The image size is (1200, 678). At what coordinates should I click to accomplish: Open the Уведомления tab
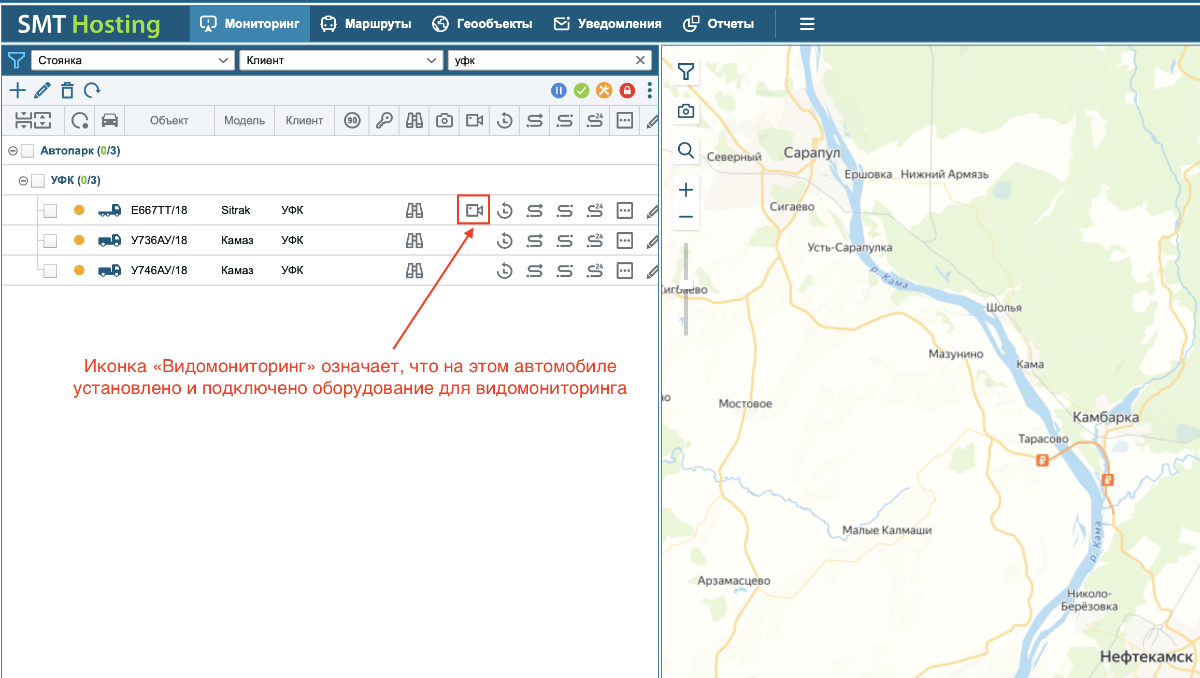coord(607,23)
